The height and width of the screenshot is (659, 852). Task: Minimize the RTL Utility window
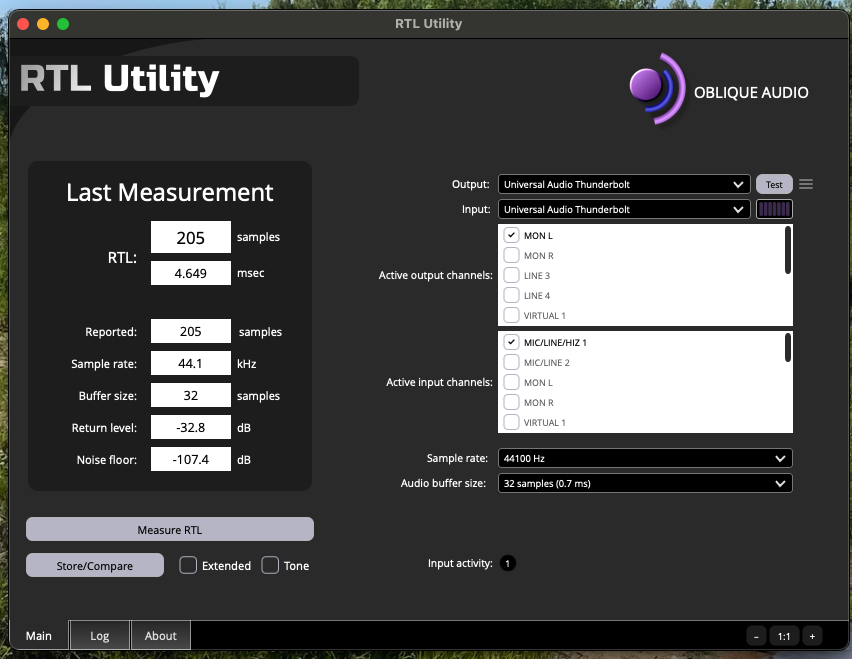pos(43,24)
